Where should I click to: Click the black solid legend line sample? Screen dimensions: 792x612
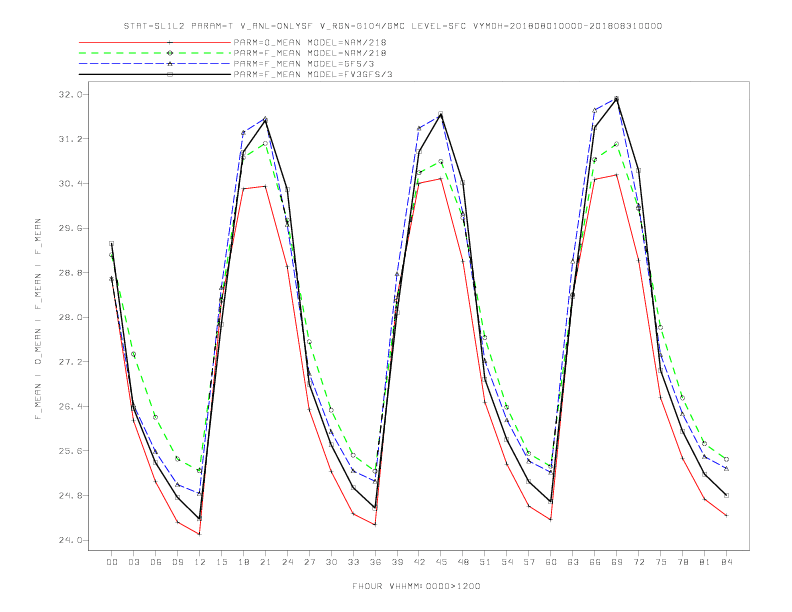coord(155,74)
